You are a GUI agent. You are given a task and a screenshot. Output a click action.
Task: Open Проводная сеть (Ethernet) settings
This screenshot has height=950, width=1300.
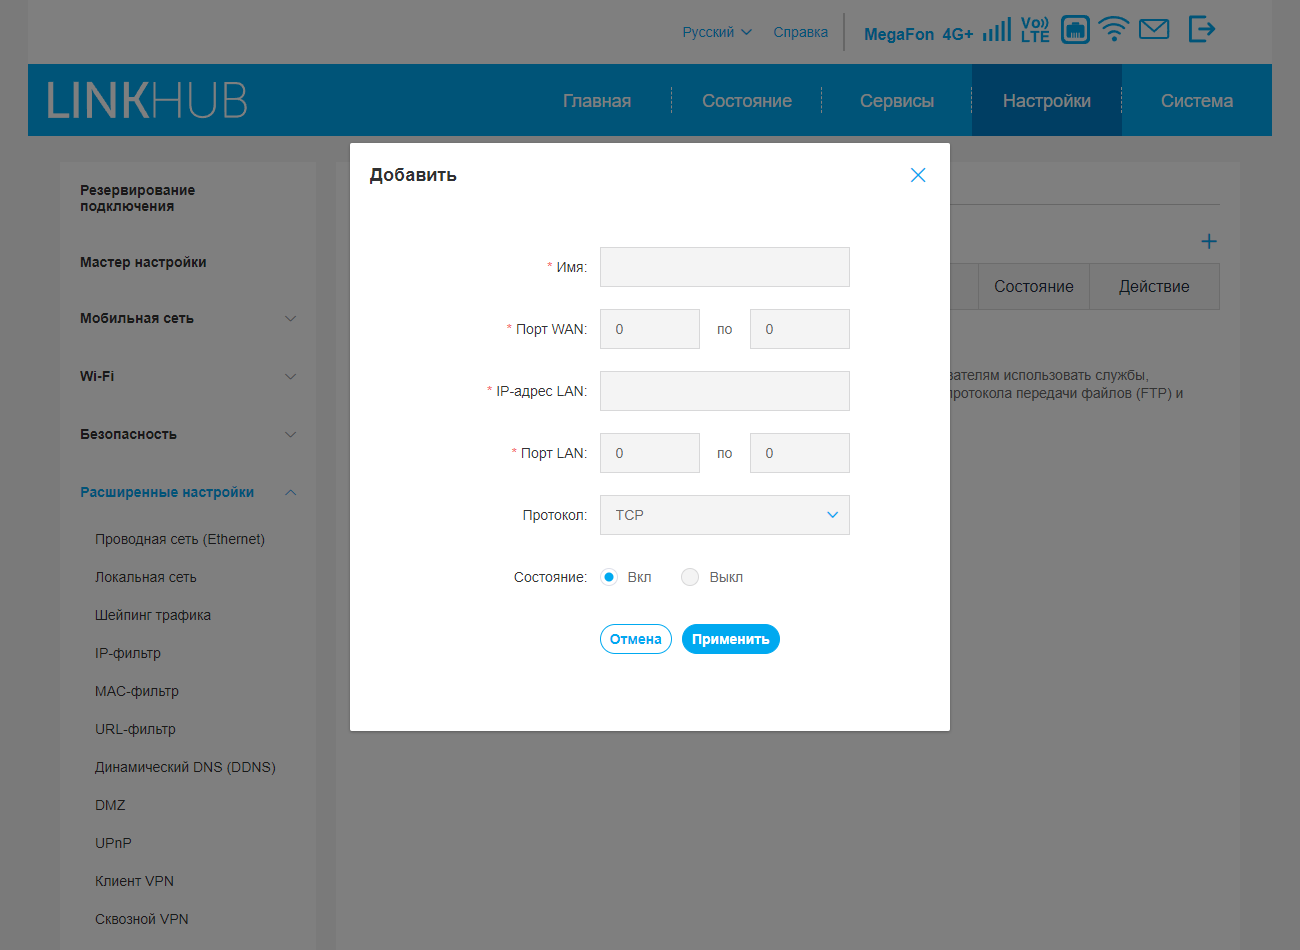point(180,539)
